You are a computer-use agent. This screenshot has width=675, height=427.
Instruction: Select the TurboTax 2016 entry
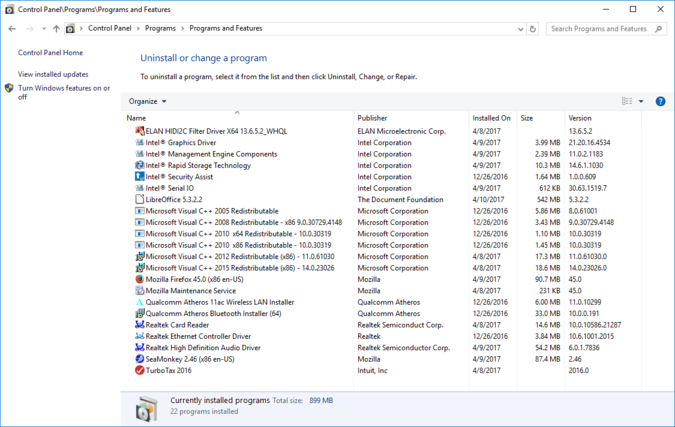[168, 370]
